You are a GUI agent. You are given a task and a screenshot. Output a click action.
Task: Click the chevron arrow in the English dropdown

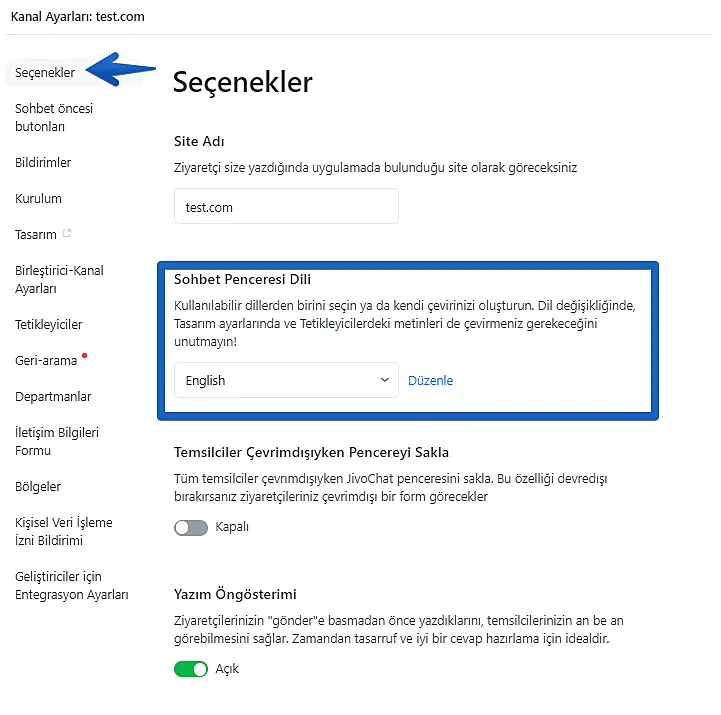pyautogui.click(x=385, y=380)
